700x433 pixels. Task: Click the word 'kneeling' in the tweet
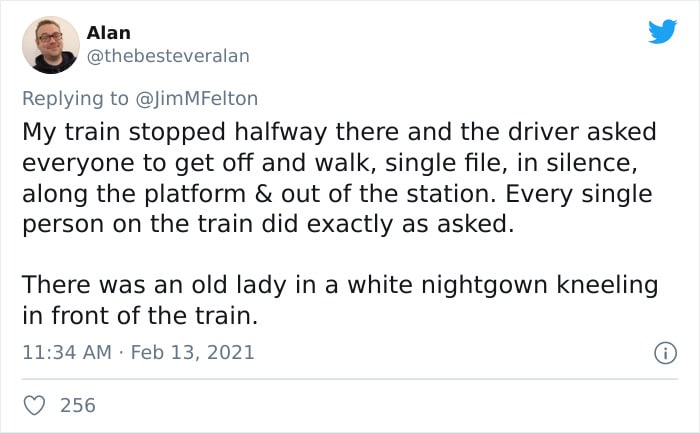tap(607, 286)
